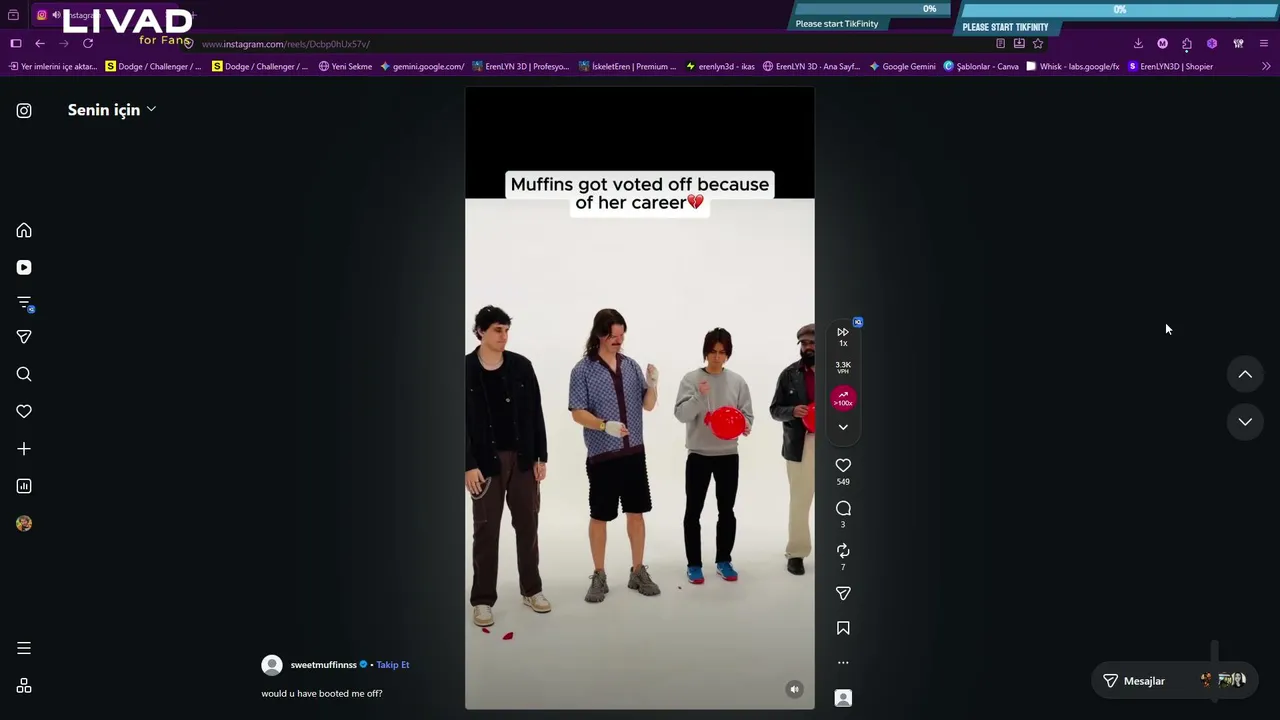
Task: Follow sweetmuffinnss via 'Takip Et'
Action: tap(393, 665)
